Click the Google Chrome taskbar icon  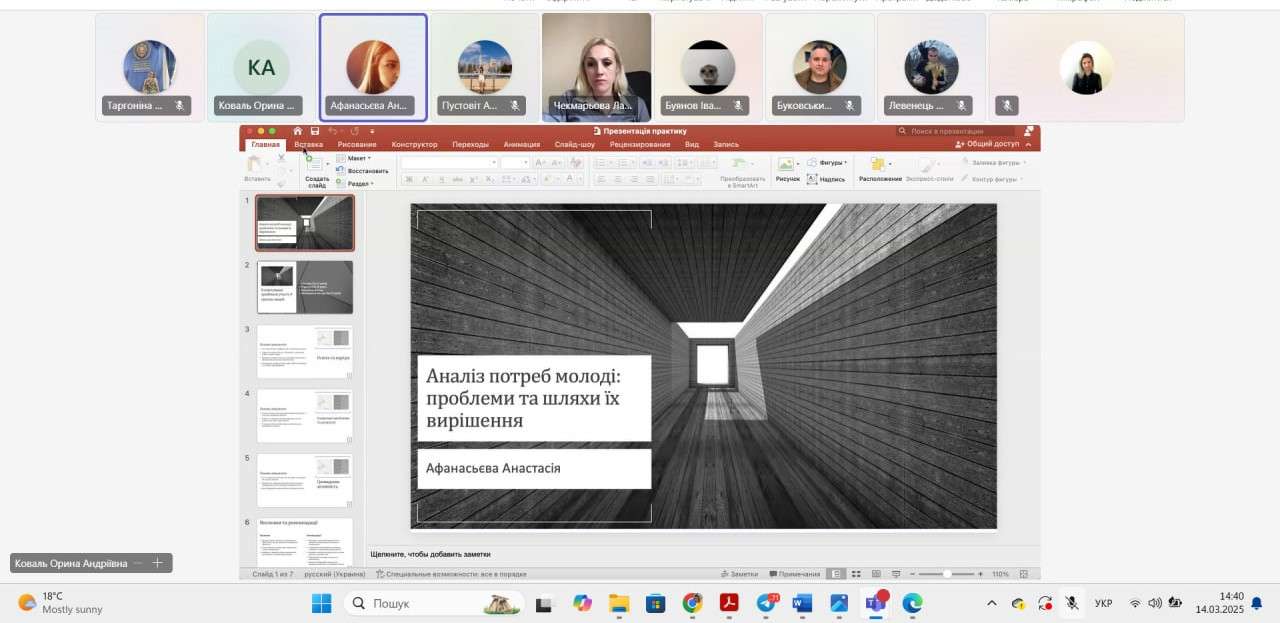pos(692,603)
